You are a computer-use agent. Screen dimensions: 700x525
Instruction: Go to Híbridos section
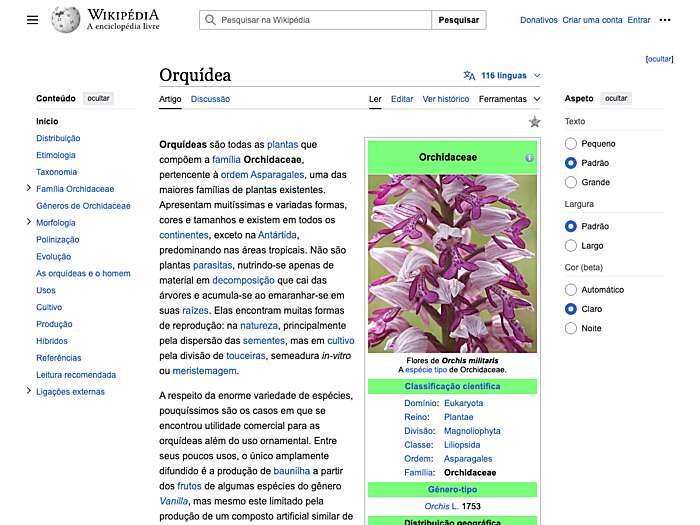click(52, 341)
